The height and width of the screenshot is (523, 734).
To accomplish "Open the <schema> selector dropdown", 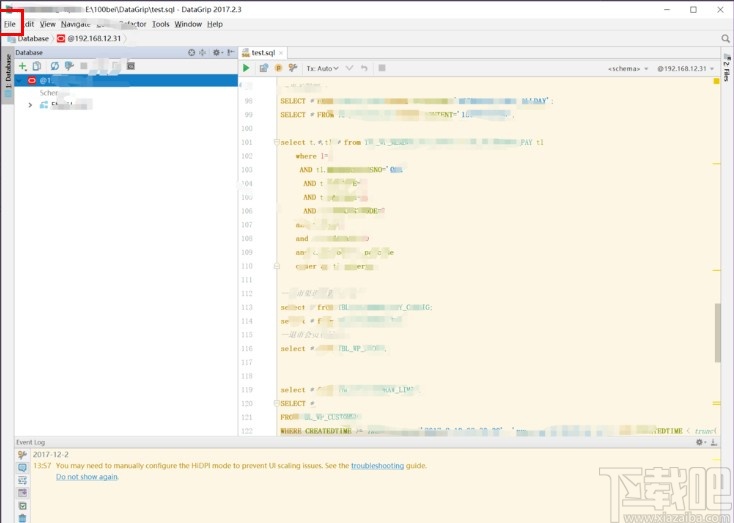I will (628, 69).
